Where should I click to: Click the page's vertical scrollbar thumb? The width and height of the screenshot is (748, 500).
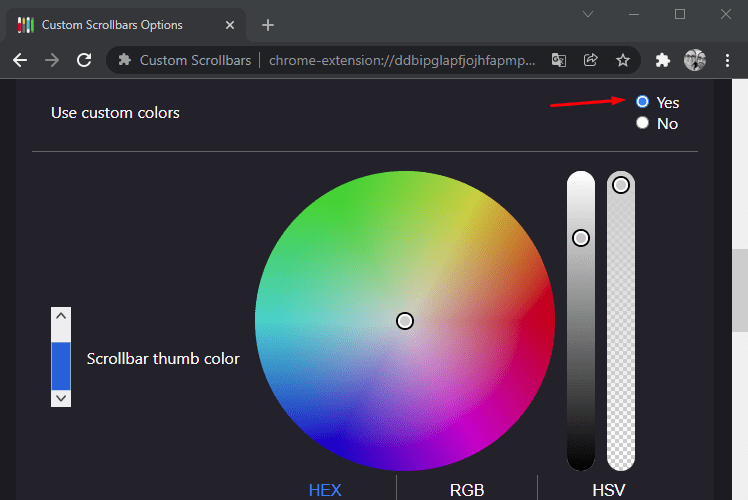[740, 290]
